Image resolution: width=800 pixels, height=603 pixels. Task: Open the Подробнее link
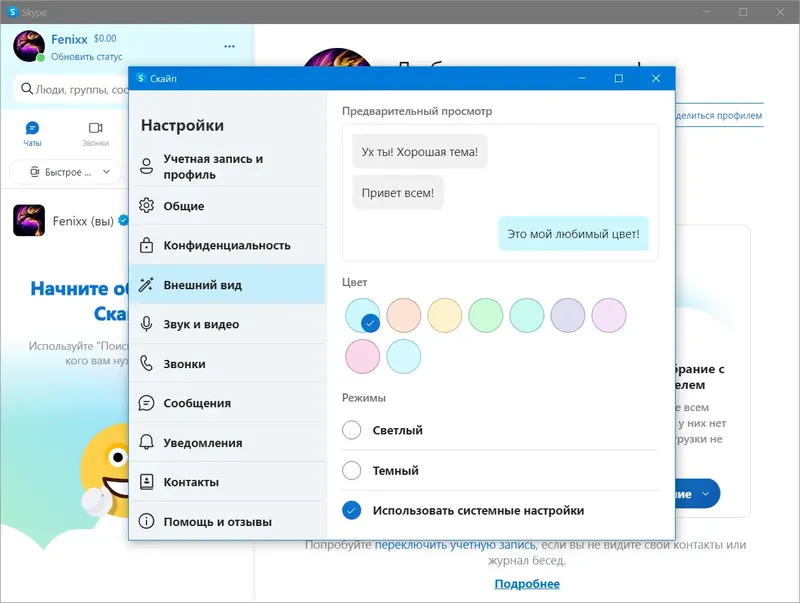(528, 583)
